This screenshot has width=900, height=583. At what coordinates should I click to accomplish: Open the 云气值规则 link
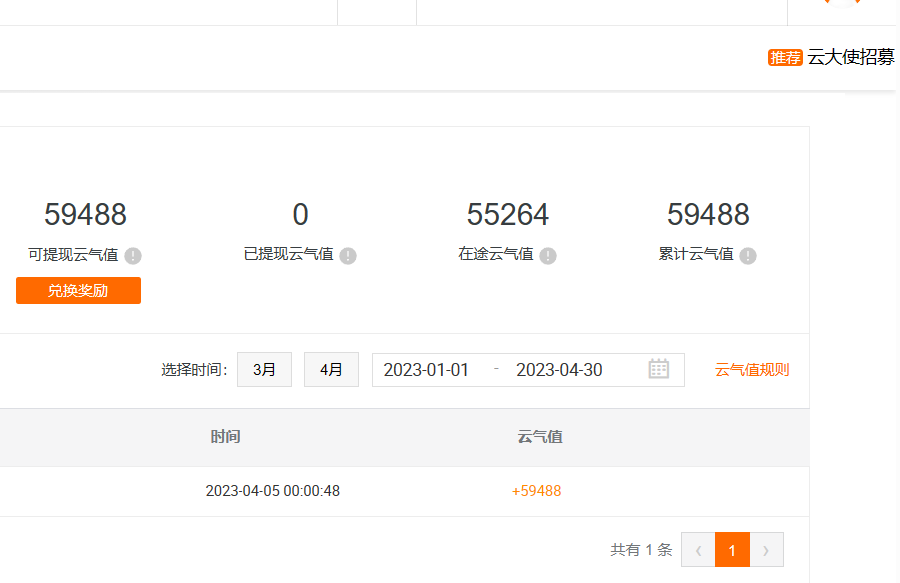tap(752, 369)
